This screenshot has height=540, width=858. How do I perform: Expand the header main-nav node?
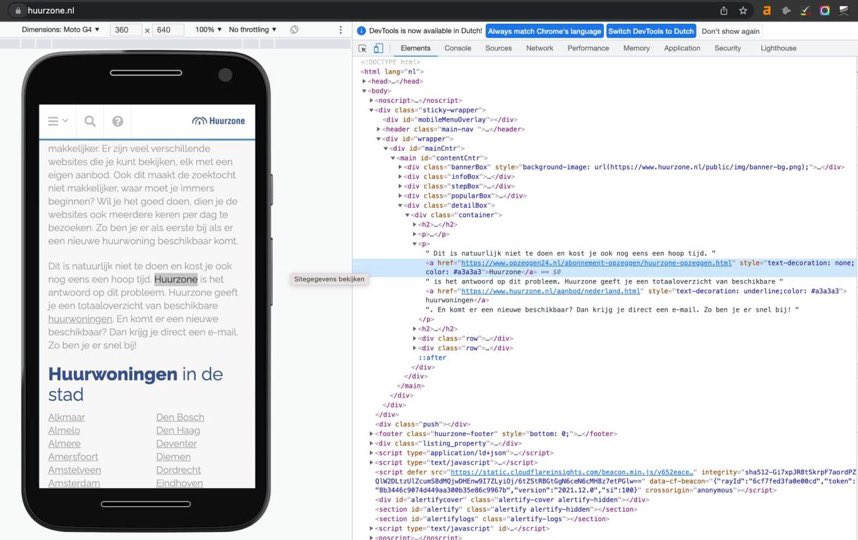pyautogui.click(x=379, y=129)
